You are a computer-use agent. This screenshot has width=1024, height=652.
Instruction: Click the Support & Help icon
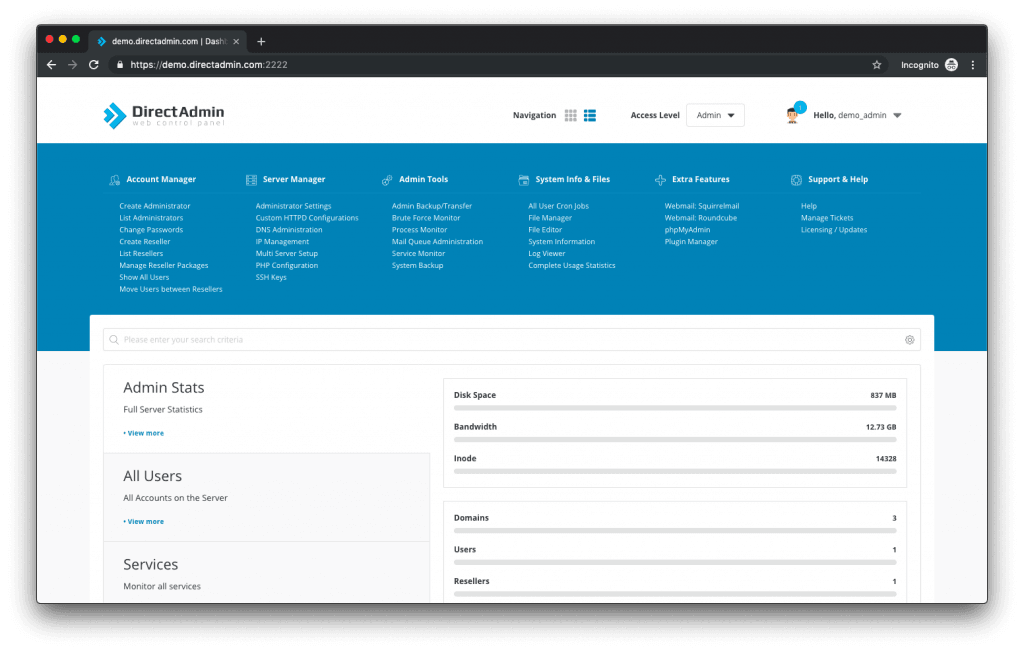tap(795, 179)
